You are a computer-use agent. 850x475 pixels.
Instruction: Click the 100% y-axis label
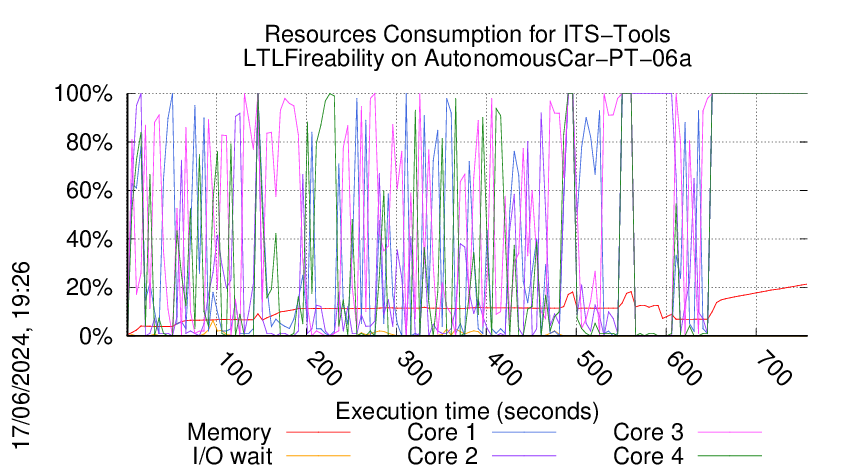[83, 94]
